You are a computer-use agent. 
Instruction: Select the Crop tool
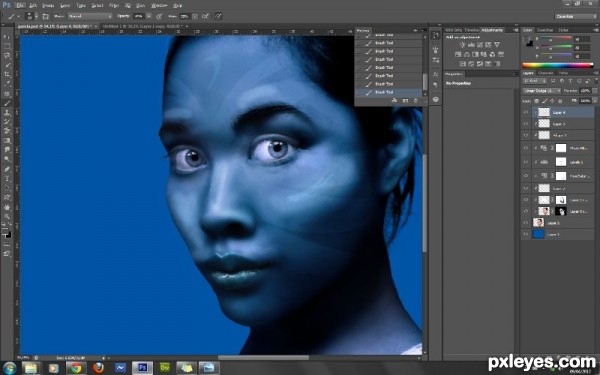tap(7, 74)
